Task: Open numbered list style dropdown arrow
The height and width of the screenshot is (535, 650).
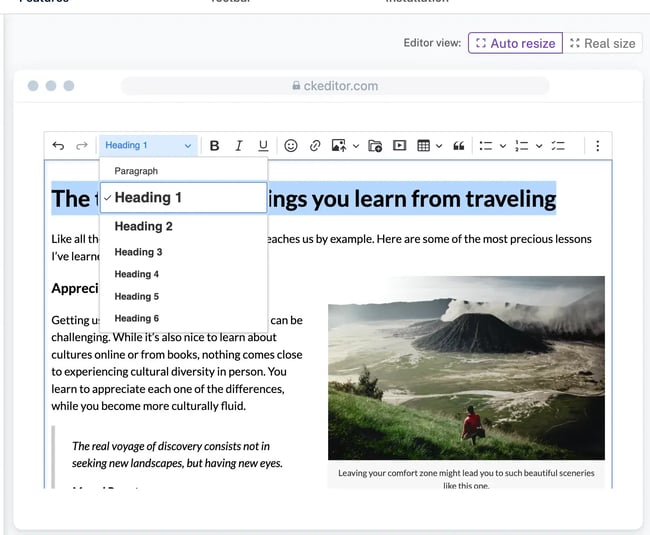Action: point(539,146)
